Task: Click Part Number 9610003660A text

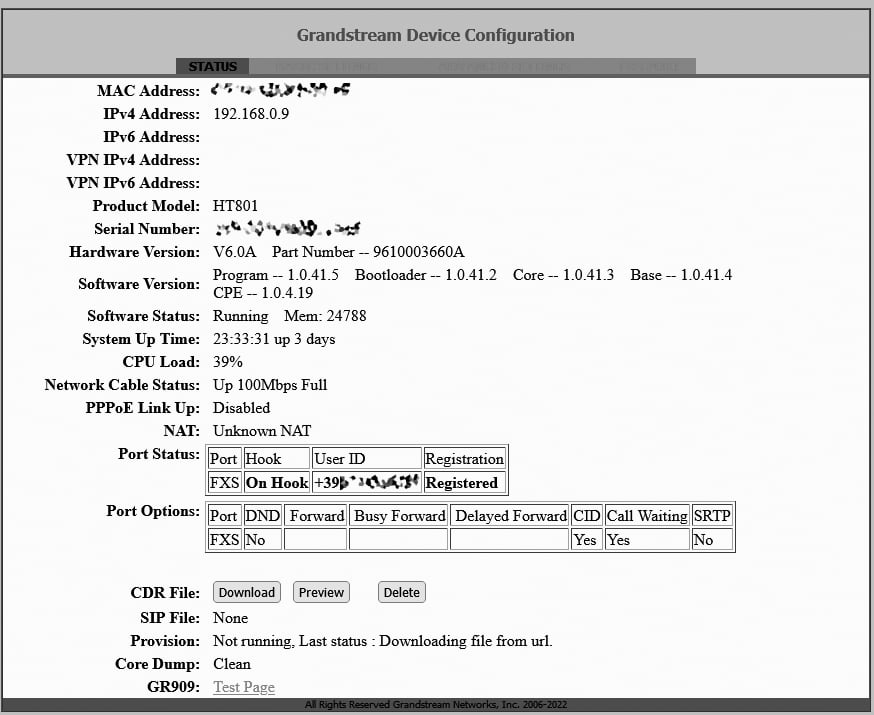Action: pyautogui.click(x=368, y=252)
